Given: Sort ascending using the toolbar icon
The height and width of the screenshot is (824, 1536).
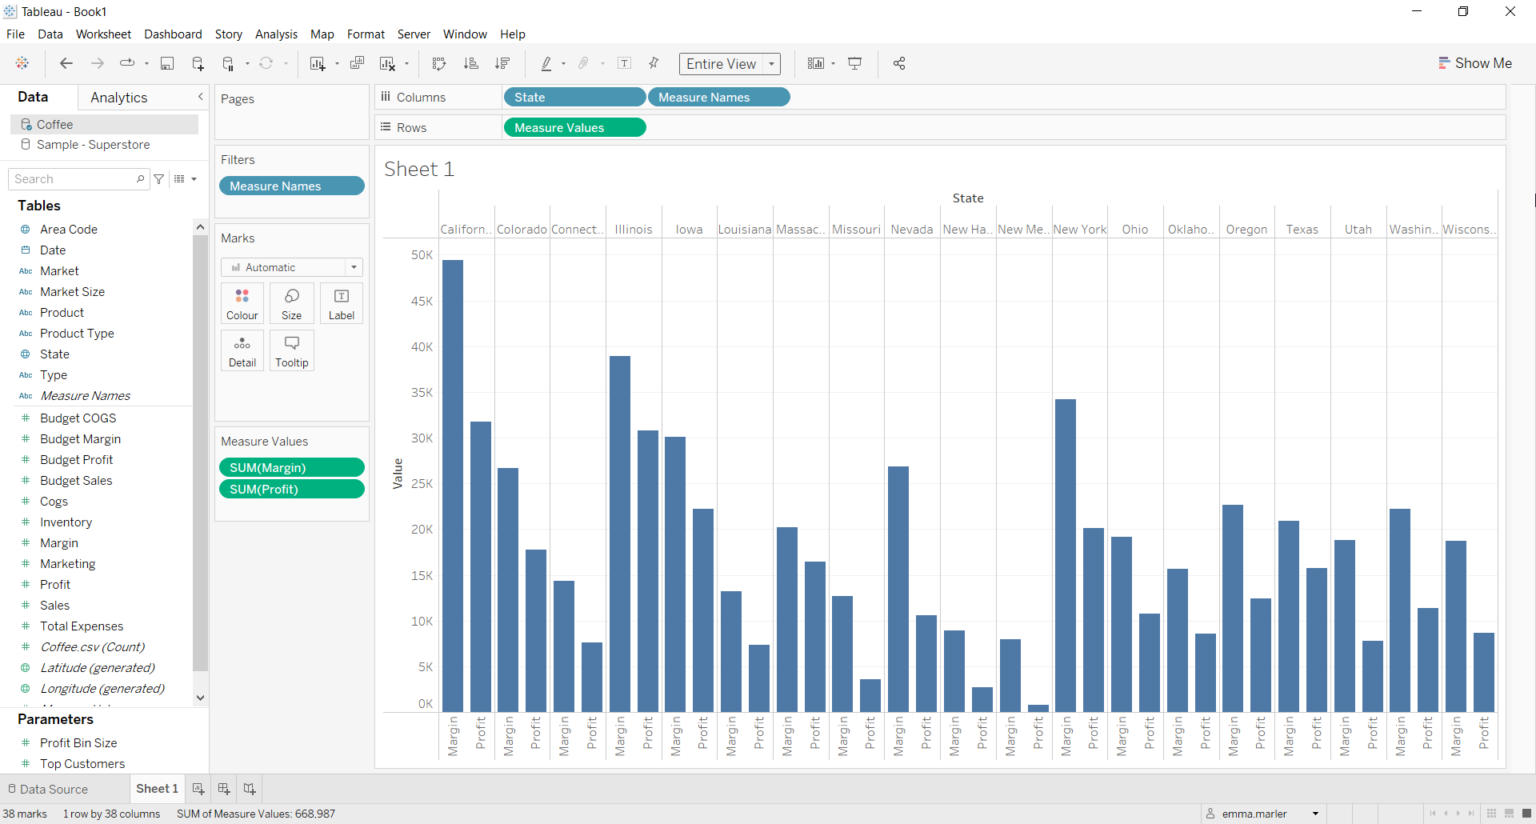Looking at the screenshot, I should 471,63.
